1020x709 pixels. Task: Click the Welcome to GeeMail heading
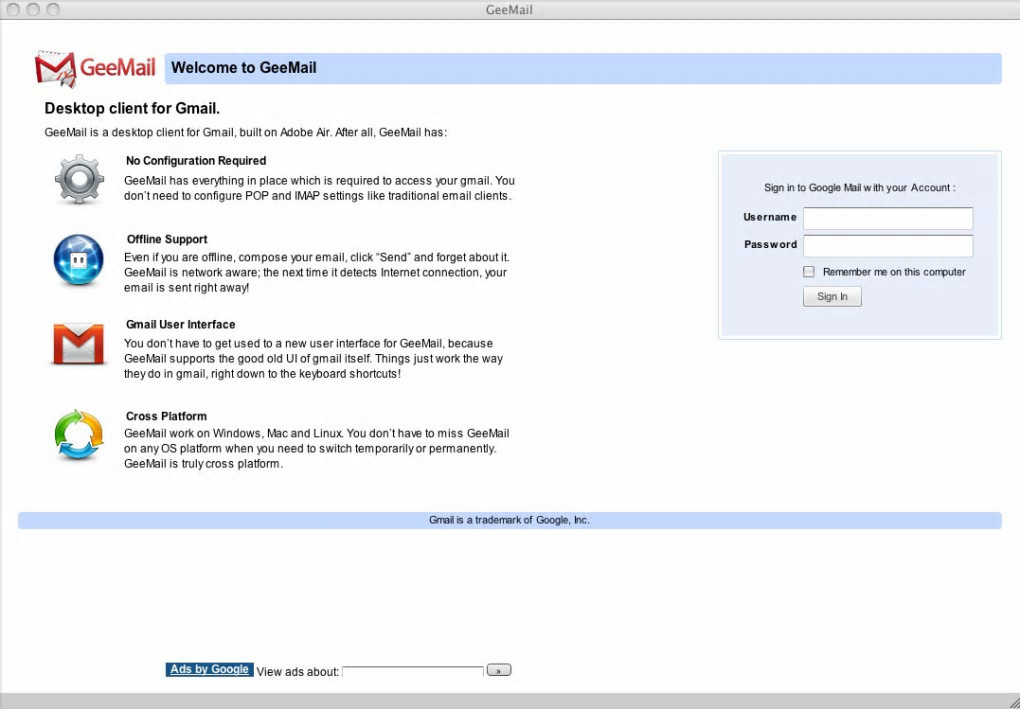coord(244,68)
